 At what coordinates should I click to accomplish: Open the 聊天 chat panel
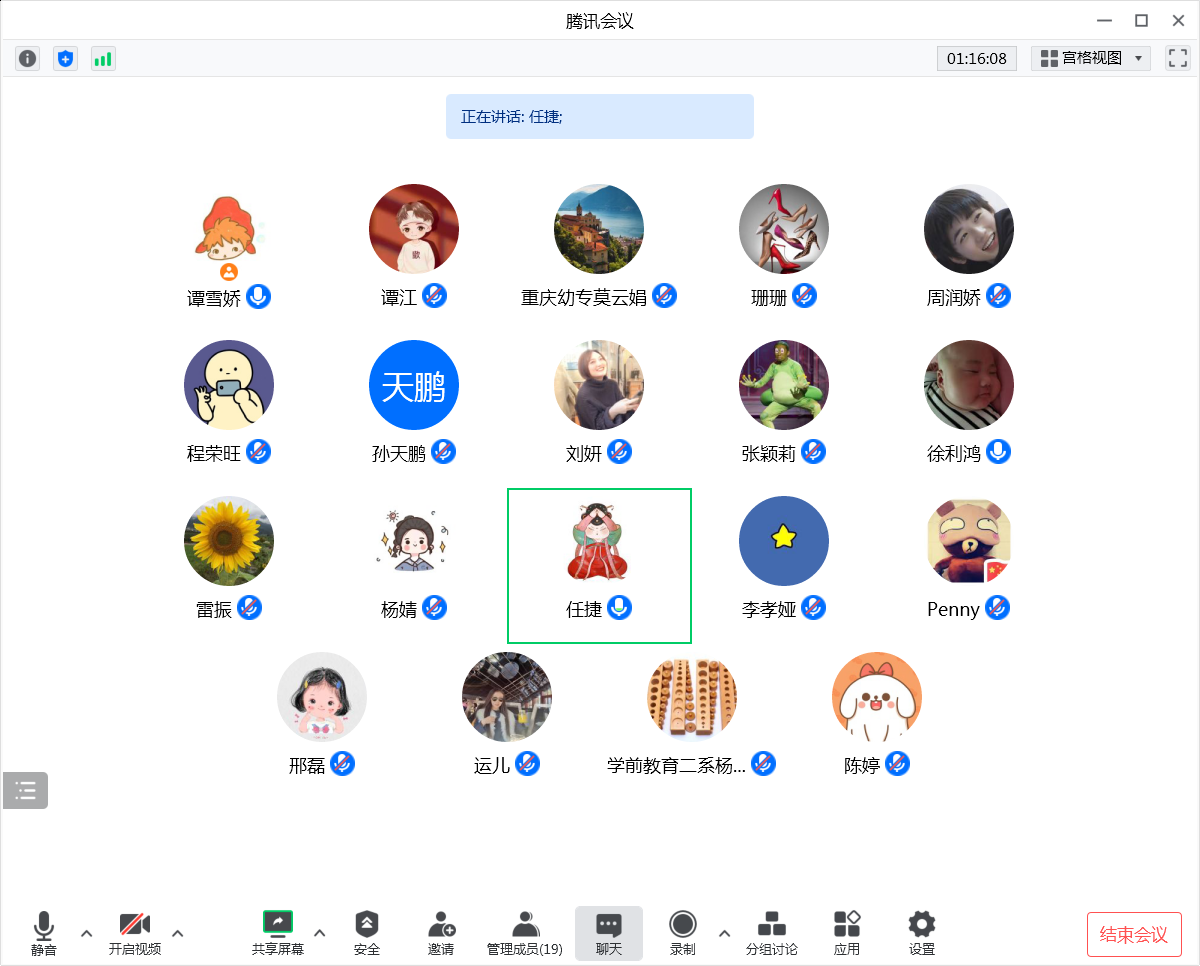pyautogui.click(x=609, y=934)
